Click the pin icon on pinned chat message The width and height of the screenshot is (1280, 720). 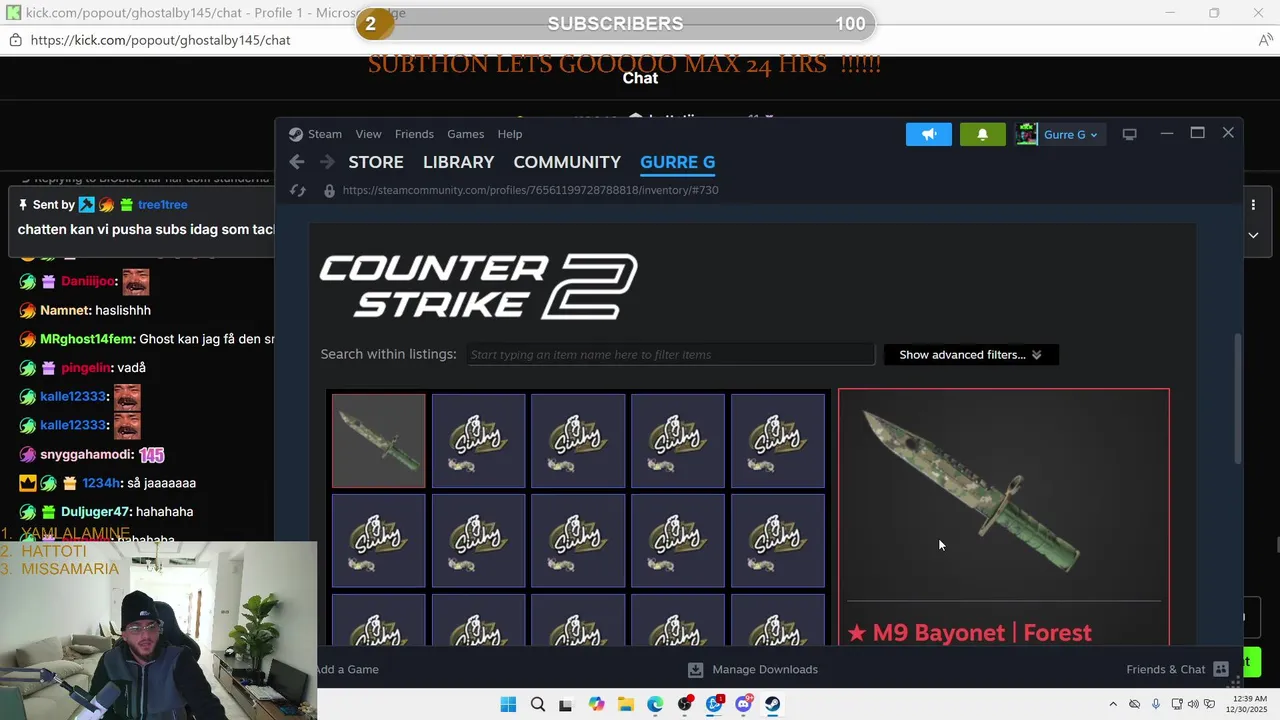pyautogui.click(x=23, y=204)
